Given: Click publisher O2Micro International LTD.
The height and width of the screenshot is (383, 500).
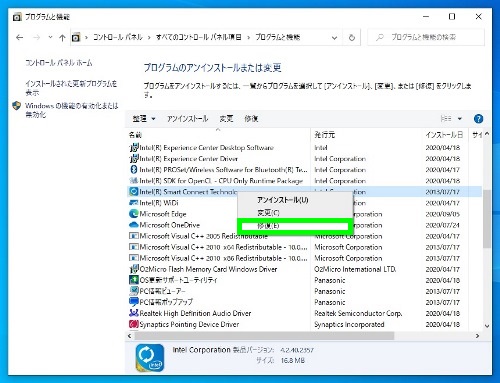Looking at the screenshot, I should 355,269.
